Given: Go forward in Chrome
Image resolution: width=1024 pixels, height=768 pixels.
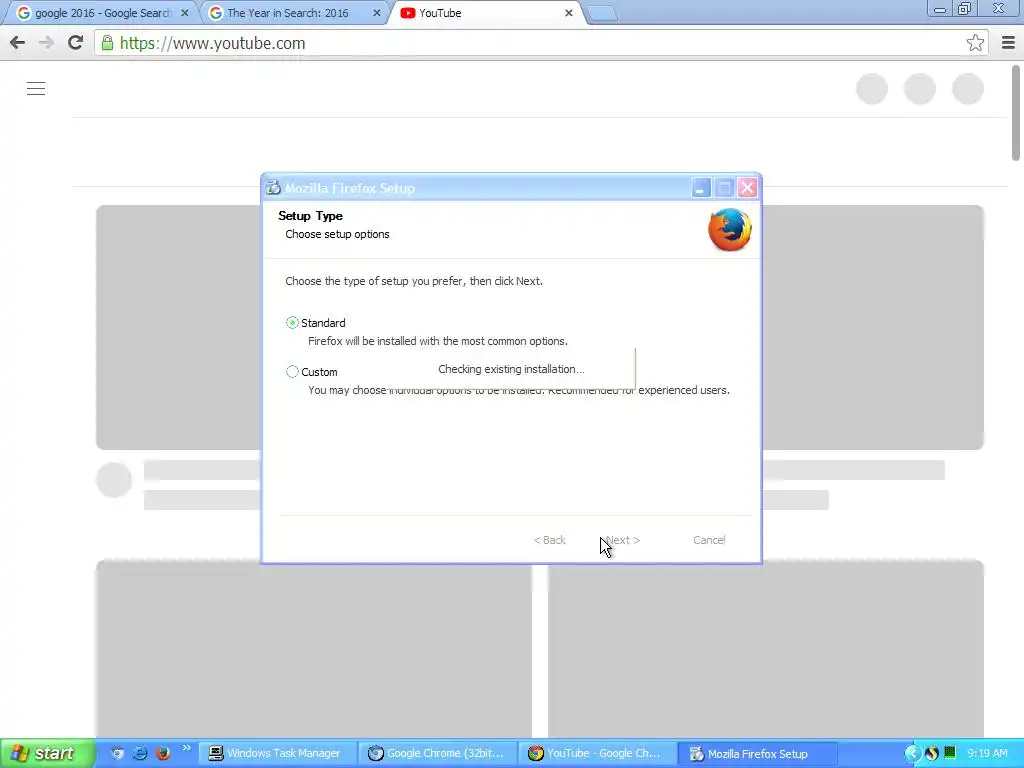Looking at the screenshot, I should click(x=46, y=43).
